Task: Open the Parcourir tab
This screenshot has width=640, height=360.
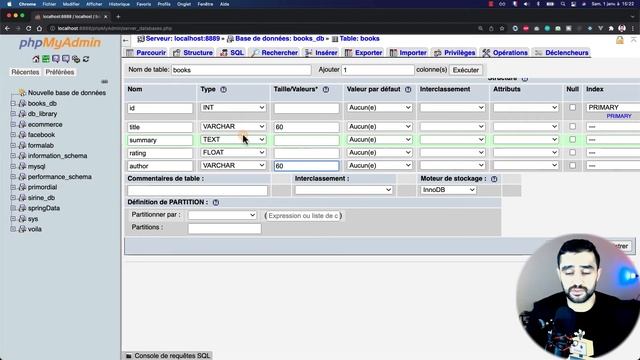Action: (x=146, y=53)
